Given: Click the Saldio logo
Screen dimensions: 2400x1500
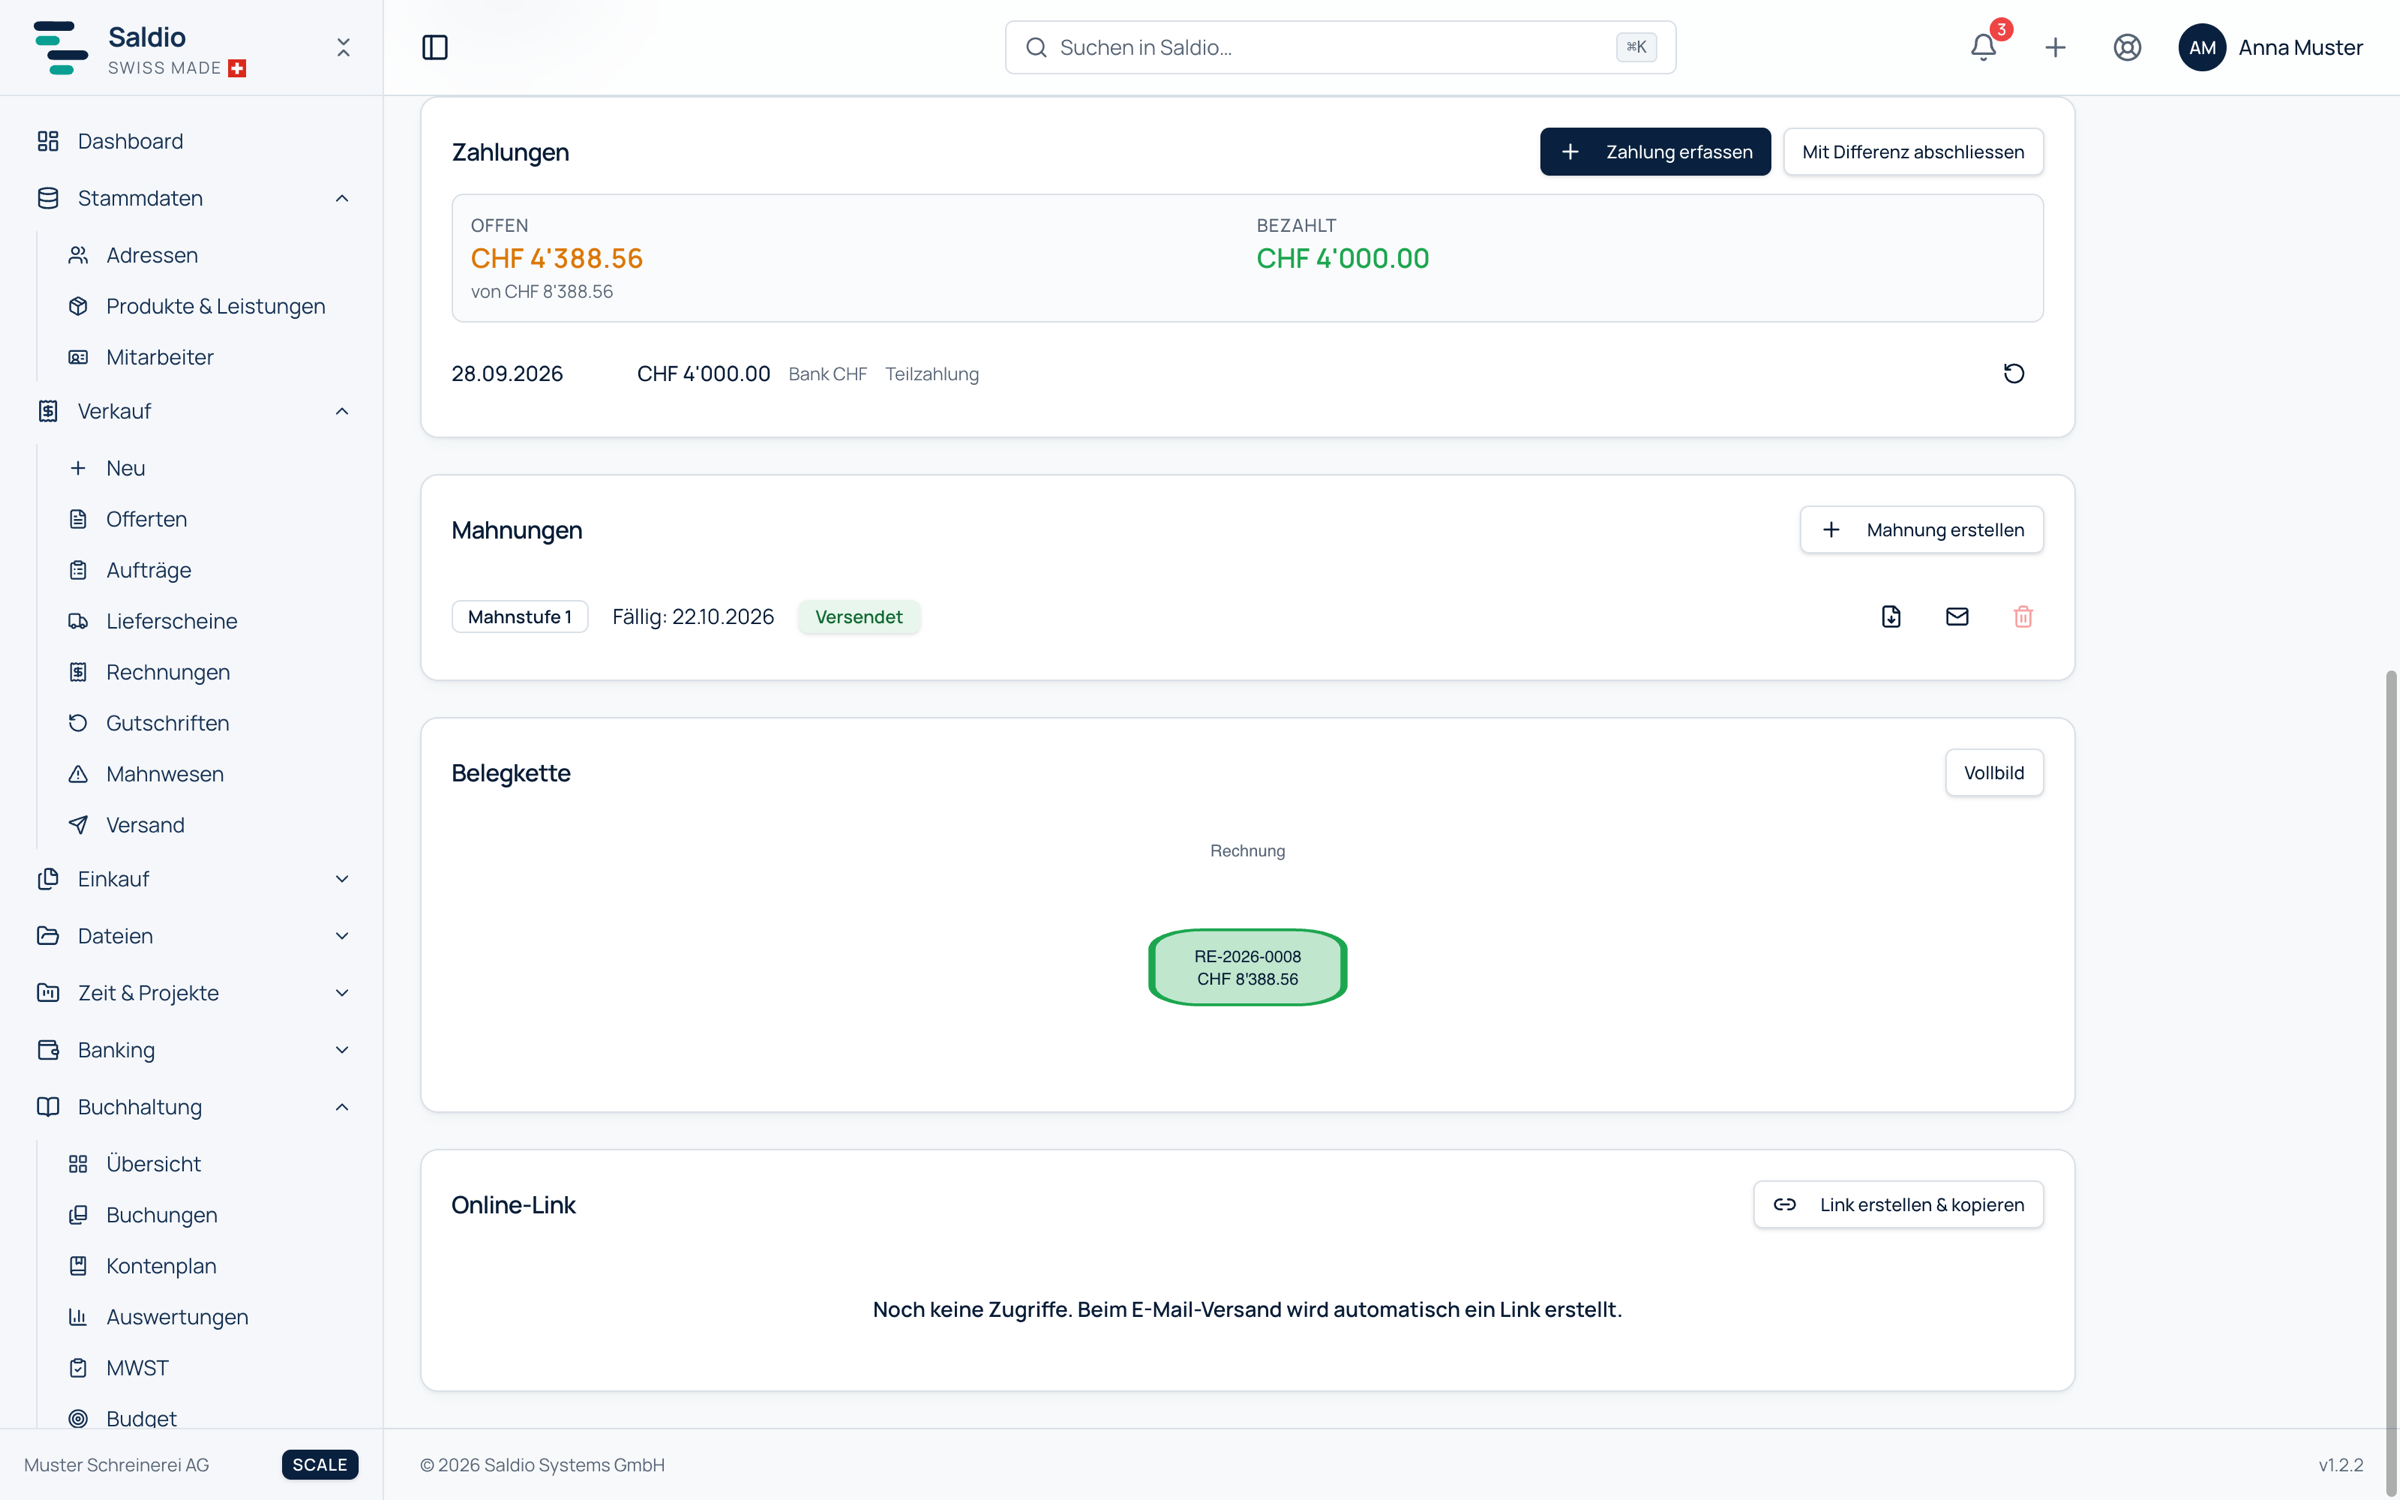Looking at the screenshot, I should tap(60, 48).
